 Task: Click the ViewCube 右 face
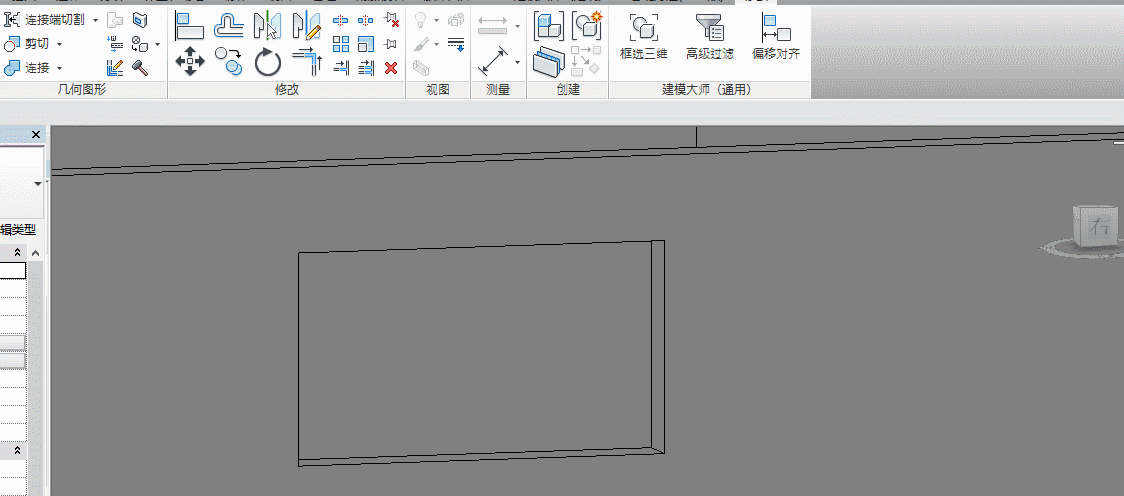[x=1099, y=228]
